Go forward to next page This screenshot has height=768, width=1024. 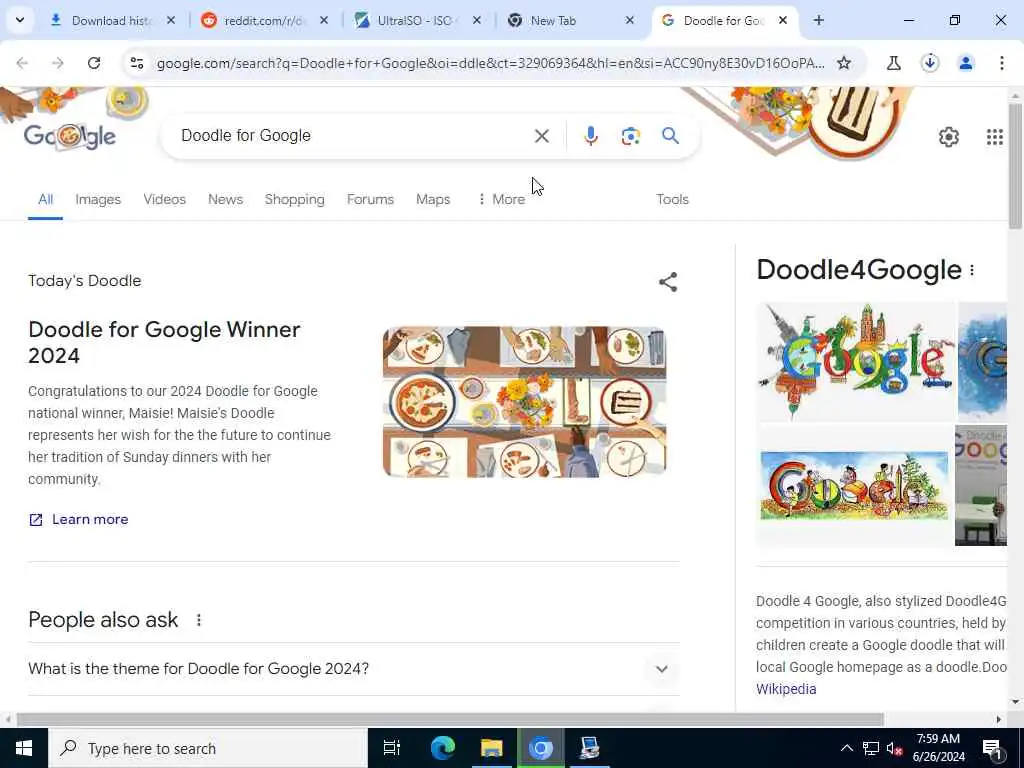(x=58, y=63)
